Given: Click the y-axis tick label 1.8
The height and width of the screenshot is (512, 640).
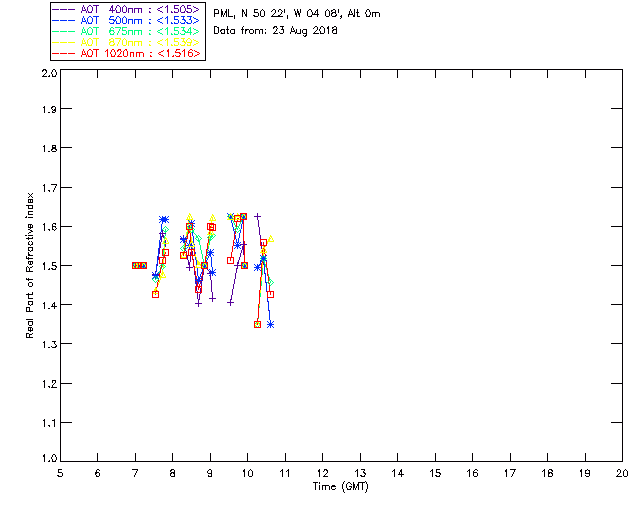Looking at the screenshot, I should pos(49,148).
